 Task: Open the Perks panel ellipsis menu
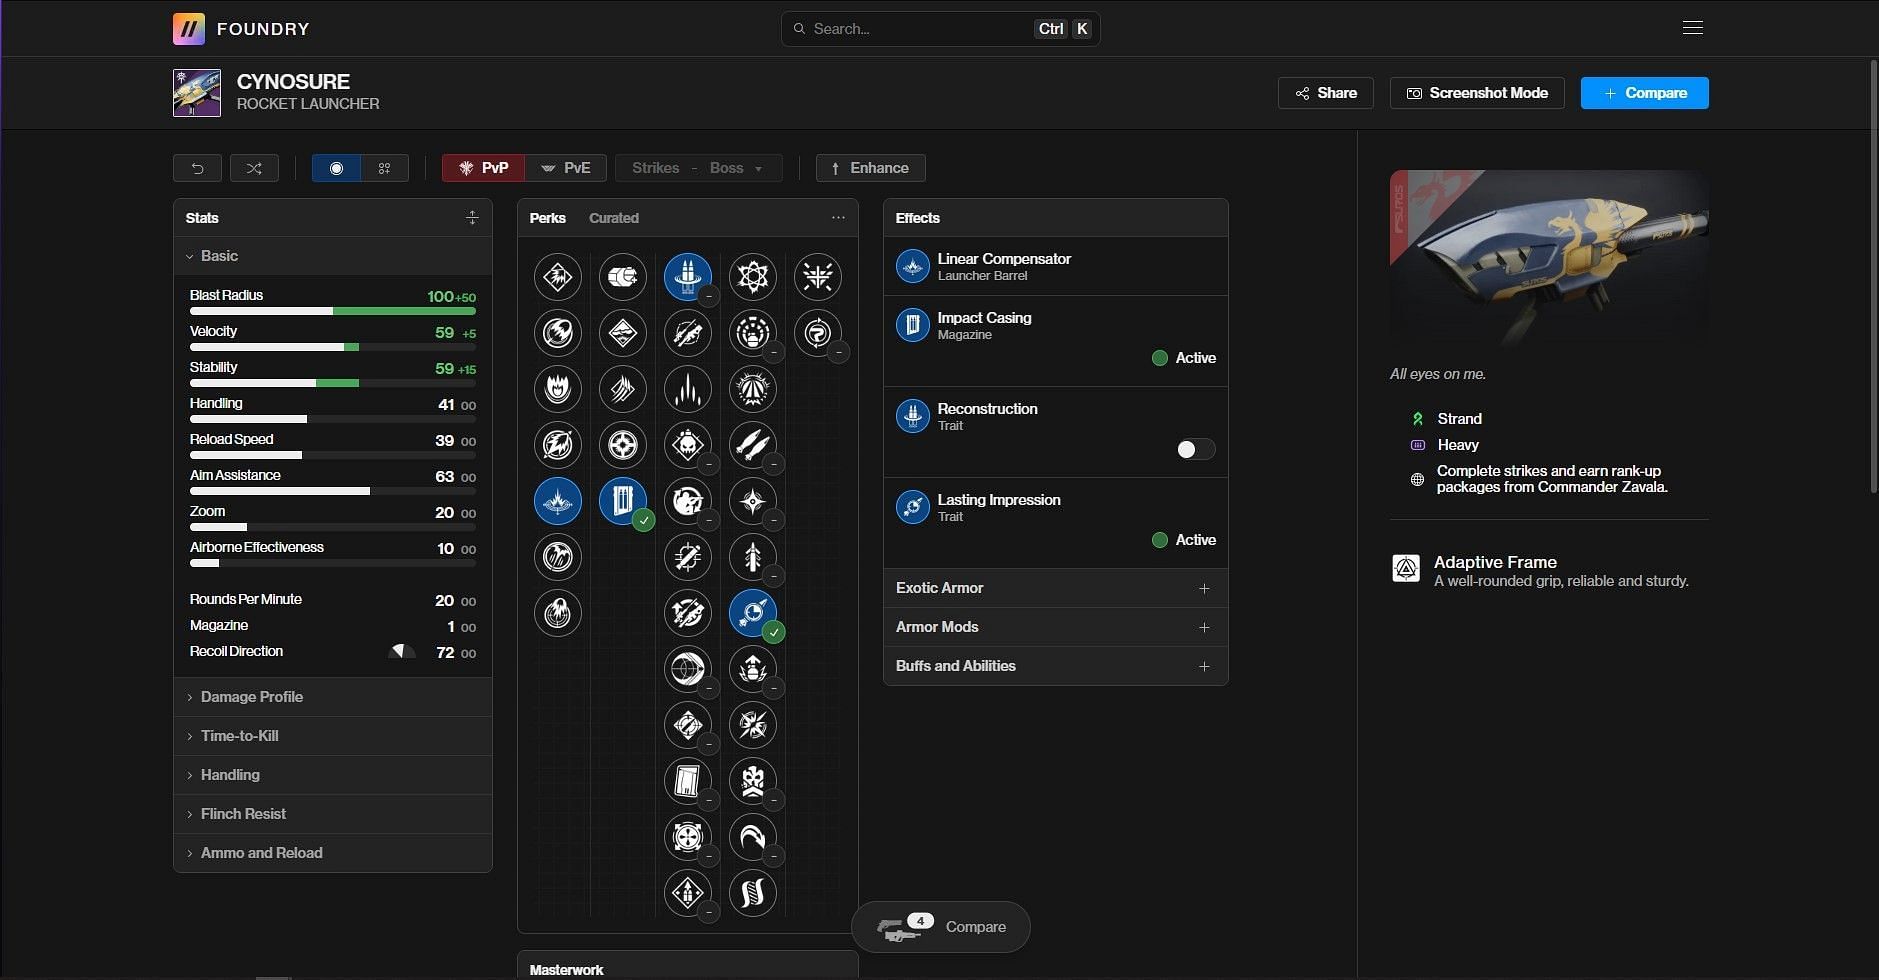838,218
